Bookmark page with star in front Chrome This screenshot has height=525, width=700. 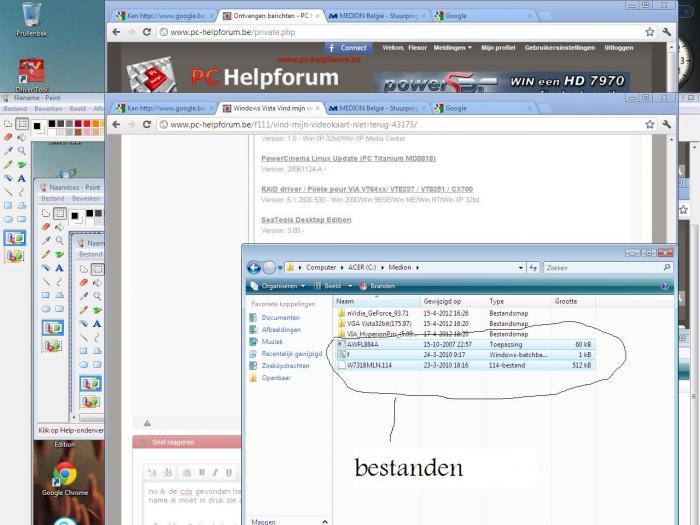[650, 125]
